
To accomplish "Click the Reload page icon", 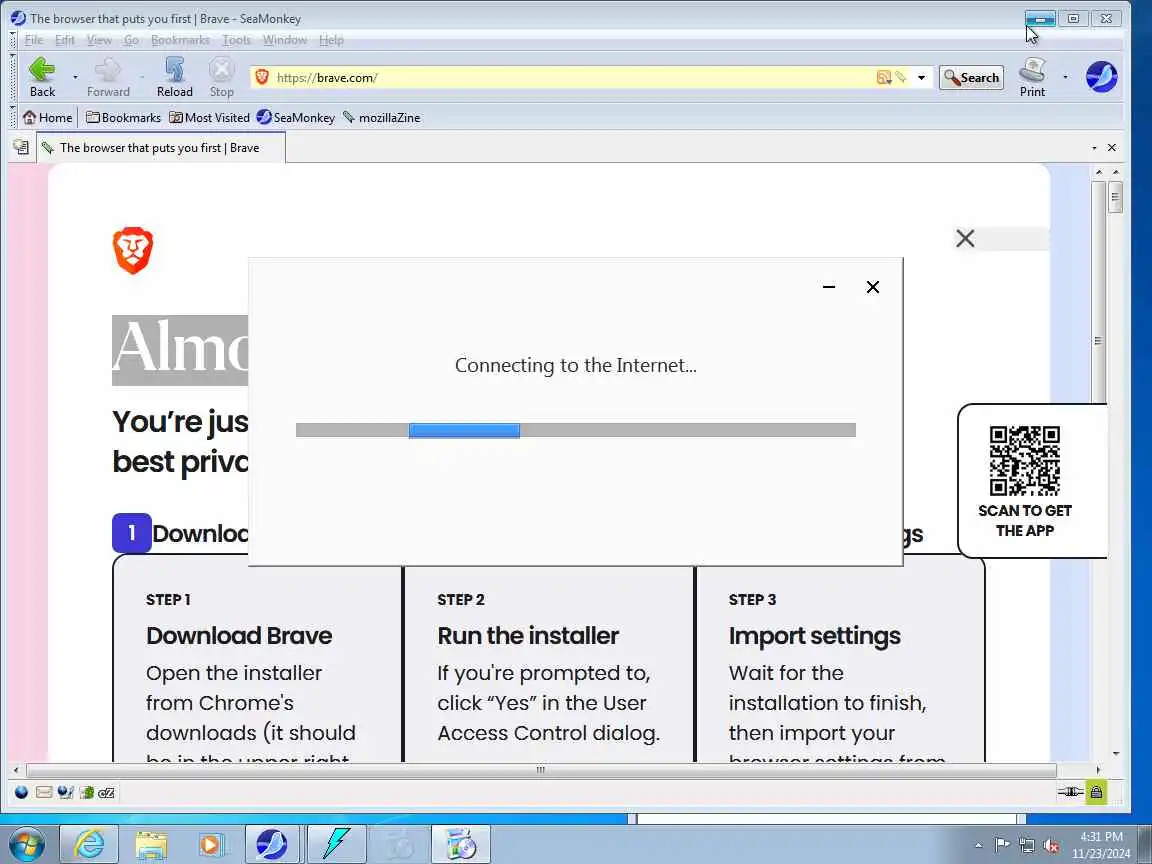I will point(174,70).
